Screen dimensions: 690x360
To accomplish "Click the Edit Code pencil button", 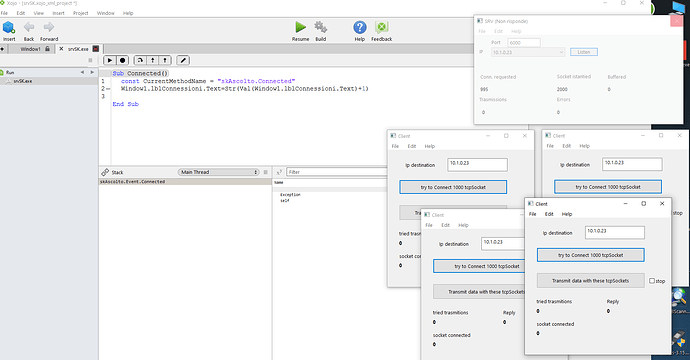I will 184,60.
